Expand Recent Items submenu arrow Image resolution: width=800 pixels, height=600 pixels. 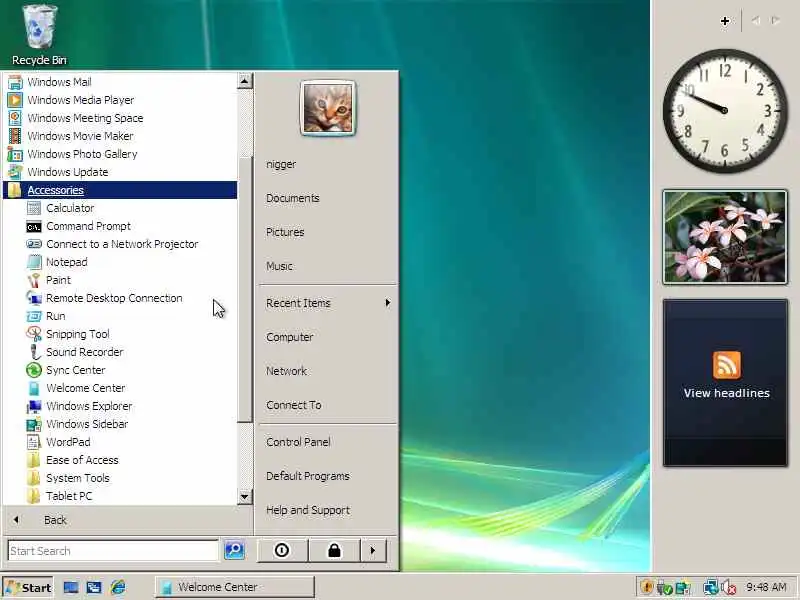coord(388,303)
